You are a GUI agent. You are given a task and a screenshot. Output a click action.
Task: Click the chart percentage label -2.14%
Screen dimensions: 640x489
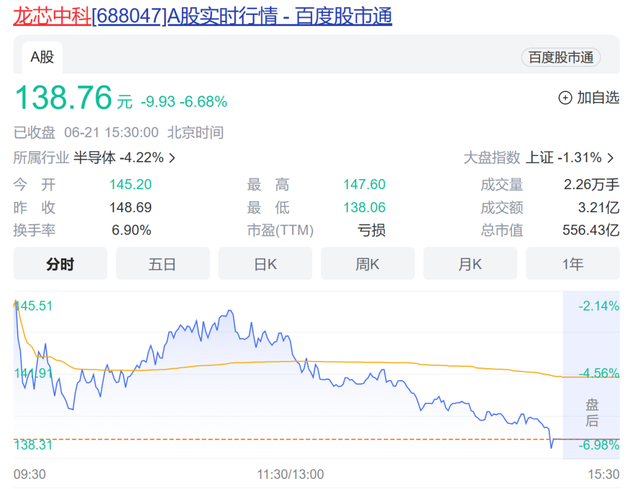click(x=599, y=306)
